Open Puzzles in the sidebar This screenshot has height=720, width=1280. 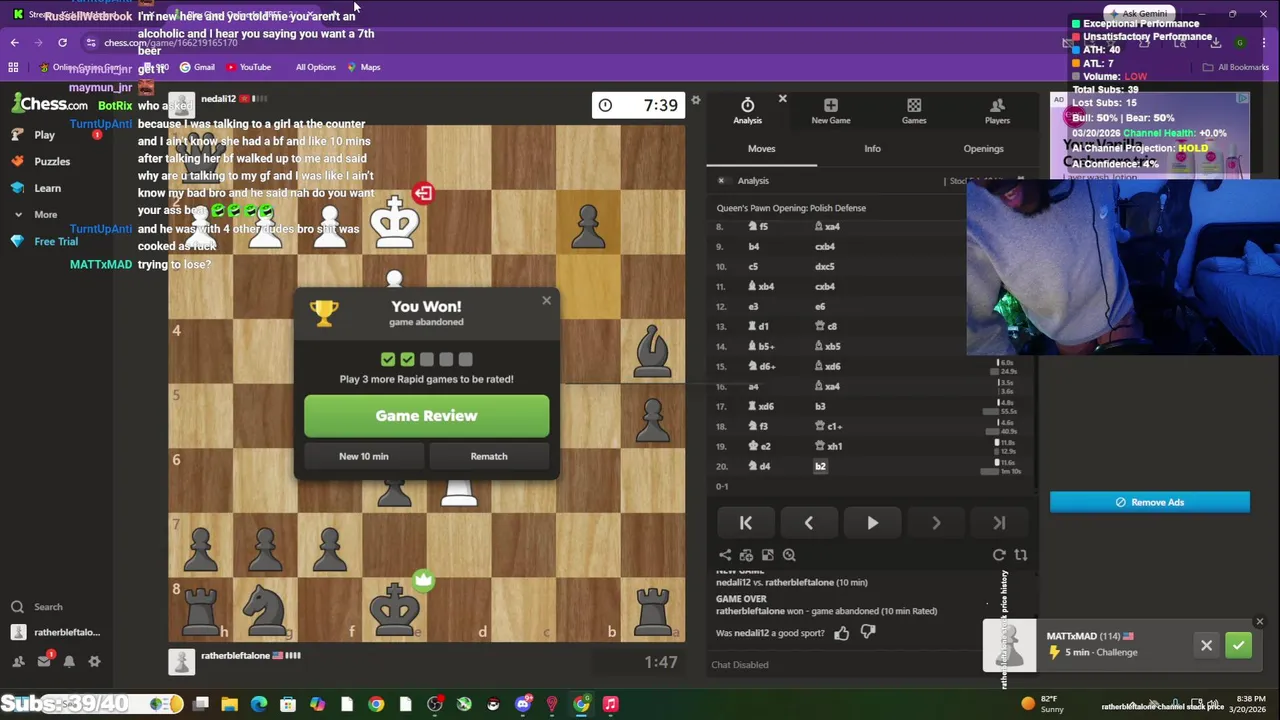click(52, 161)
